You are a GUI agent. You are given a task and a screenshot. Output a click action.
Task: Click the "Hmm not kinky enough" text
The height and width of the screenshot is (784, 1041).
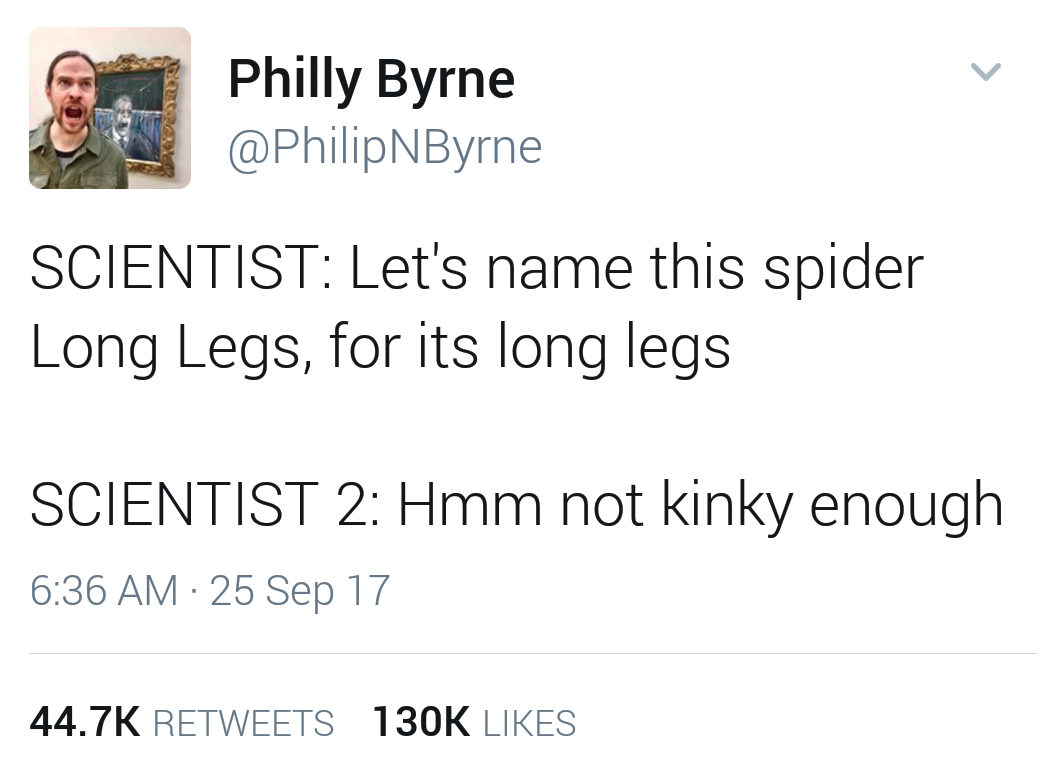pyautogui.click(x=700, y=505)
